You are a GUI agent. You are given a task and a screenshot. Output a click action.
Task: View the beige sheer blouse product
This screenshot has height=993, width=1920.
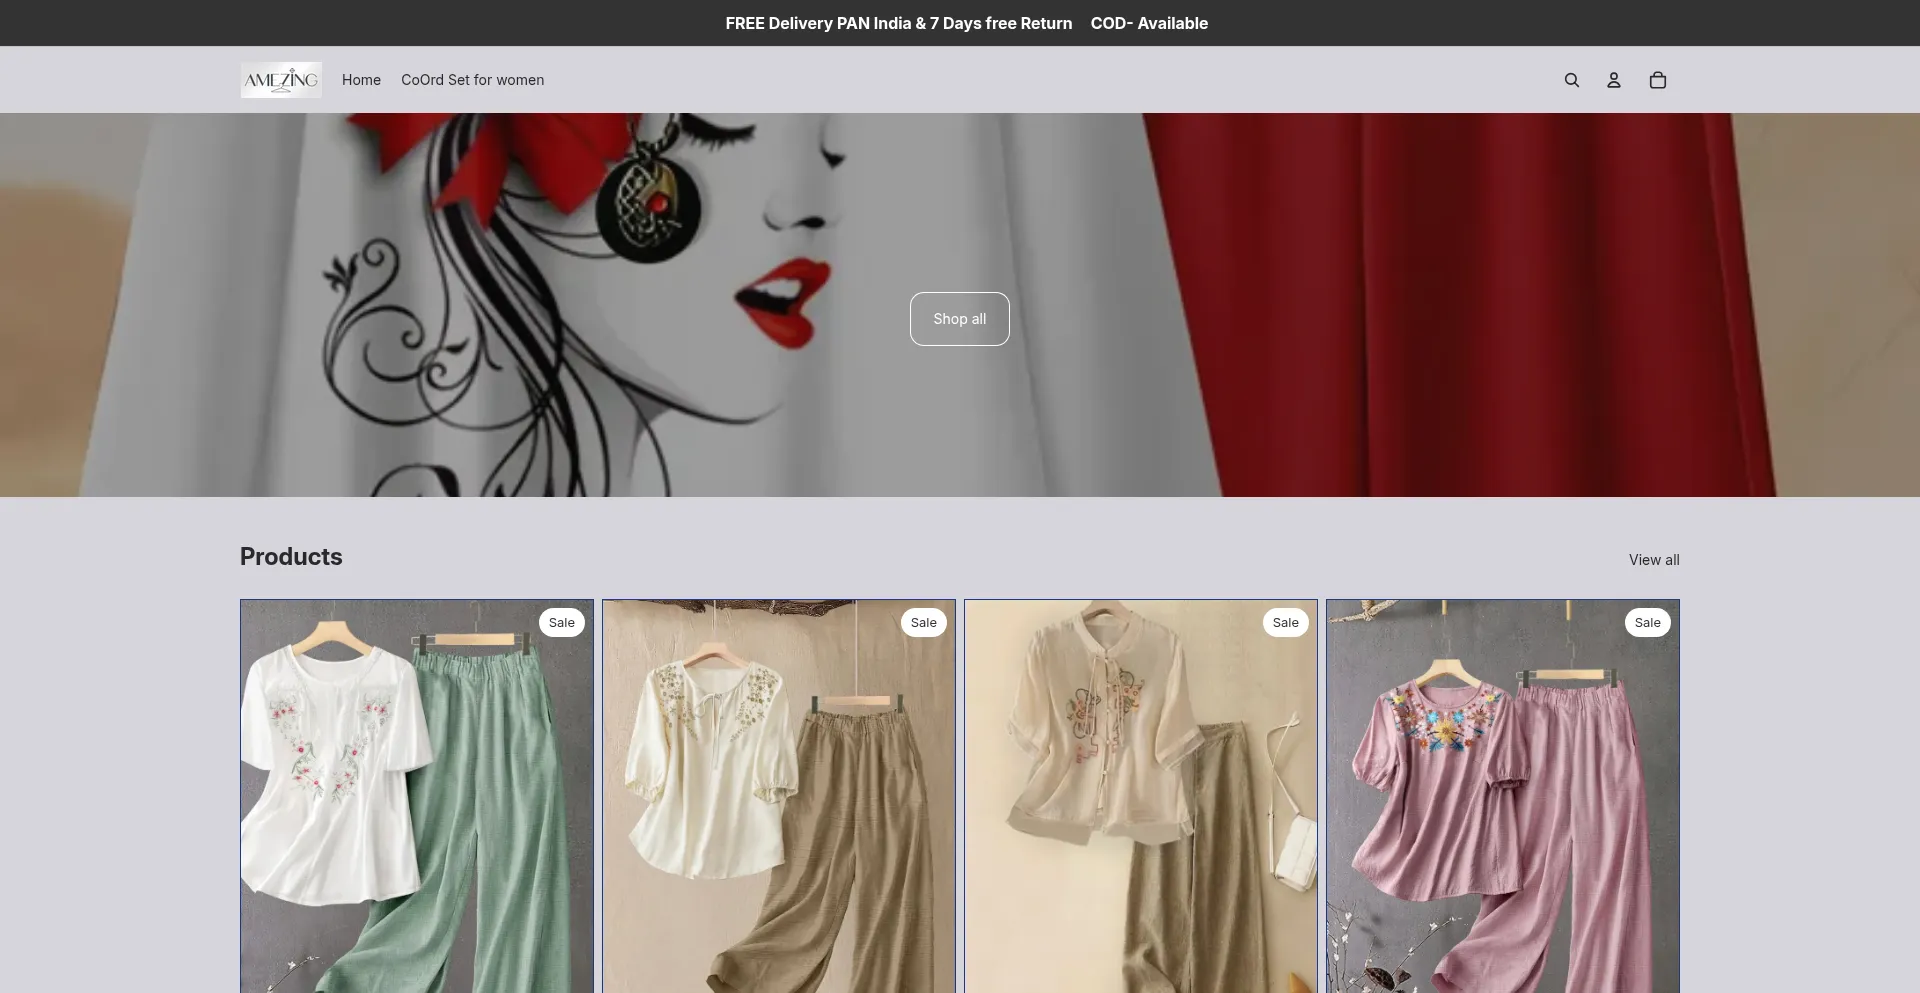click(1140, 800)
